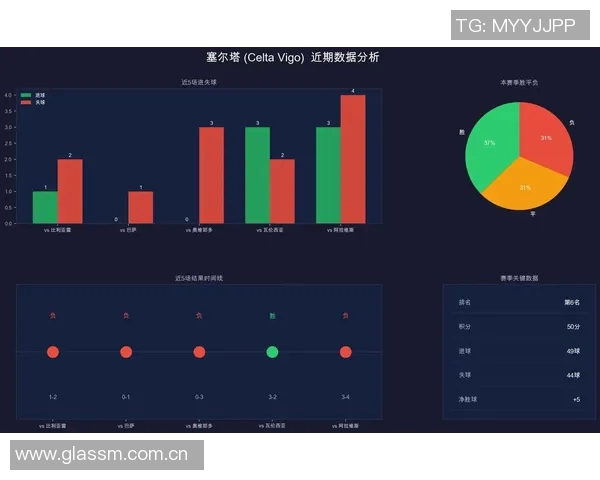Click the red timeline dot for score 0-1

pos(126,352)
